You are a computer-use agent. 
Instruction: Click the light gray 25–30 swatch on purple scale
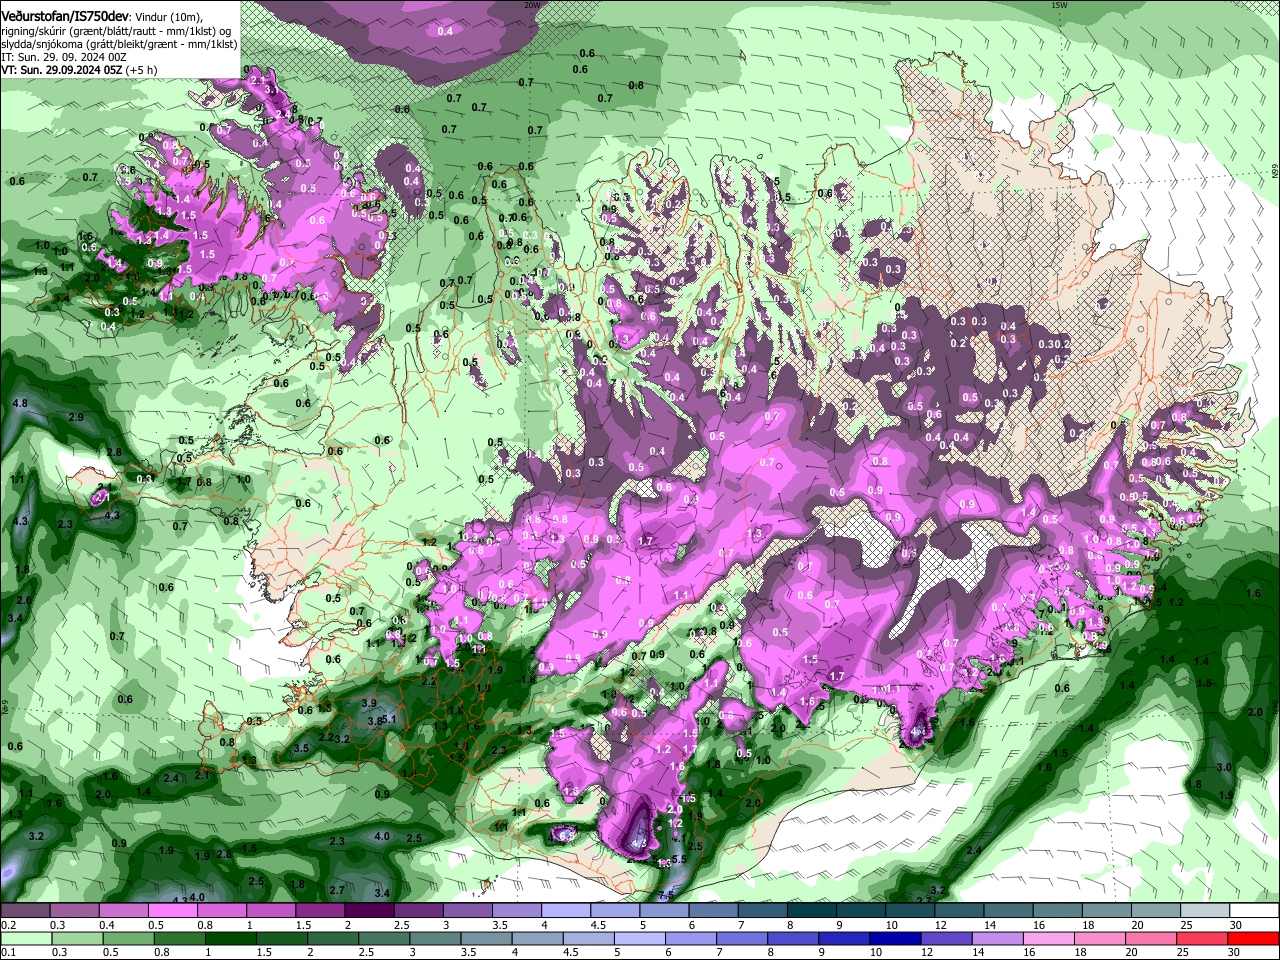1206,911
